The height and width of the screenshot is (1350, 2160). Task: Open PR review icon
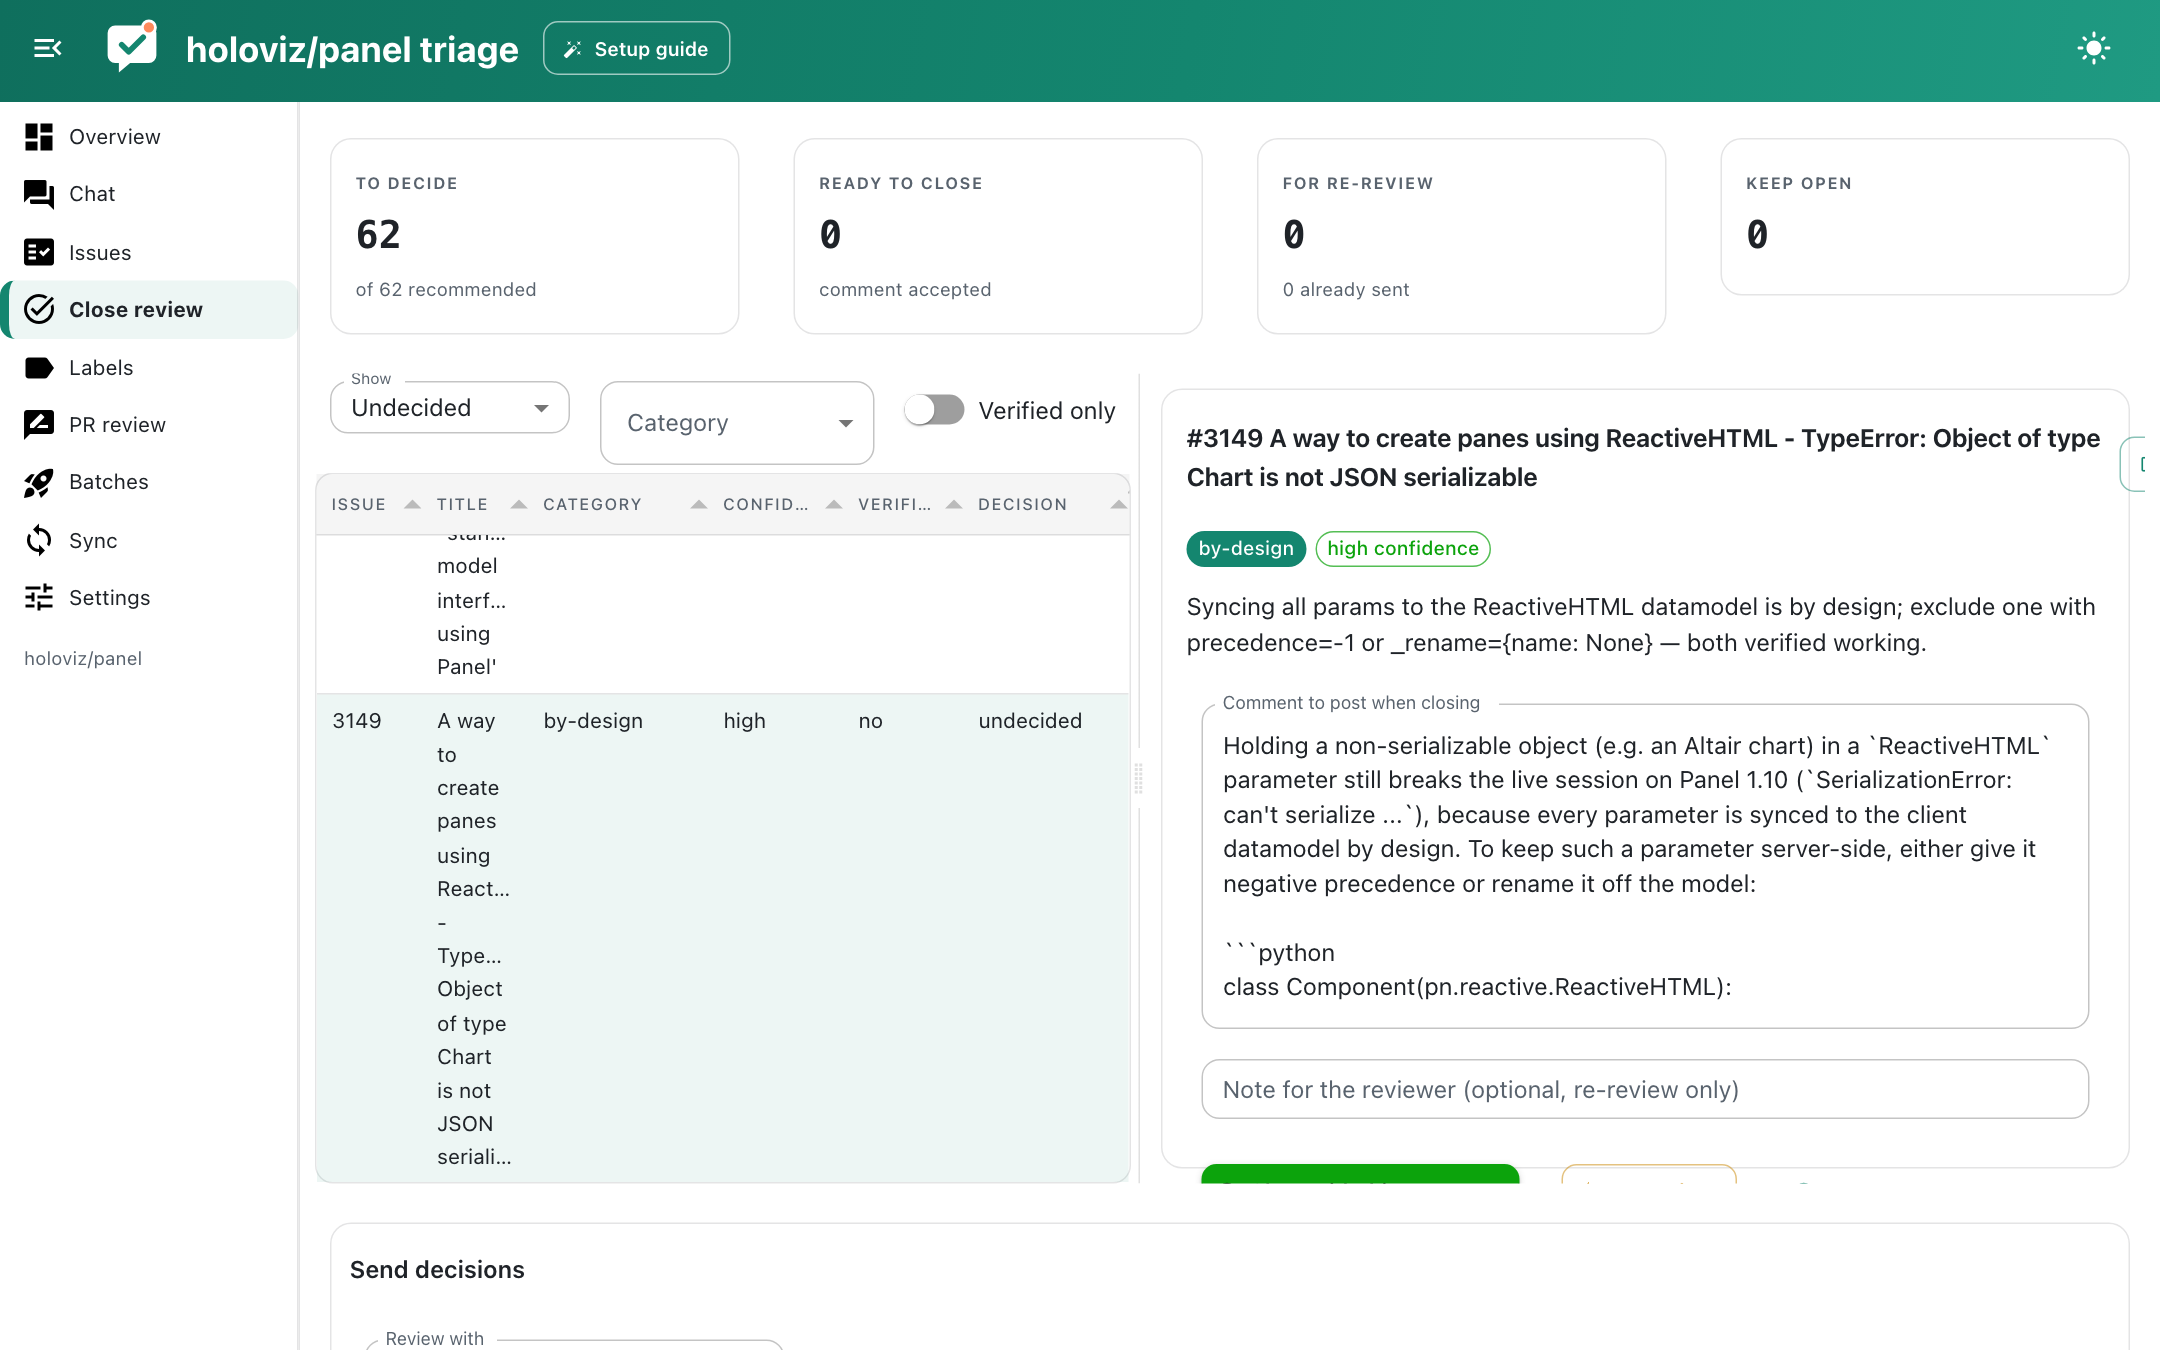(39, 425)
